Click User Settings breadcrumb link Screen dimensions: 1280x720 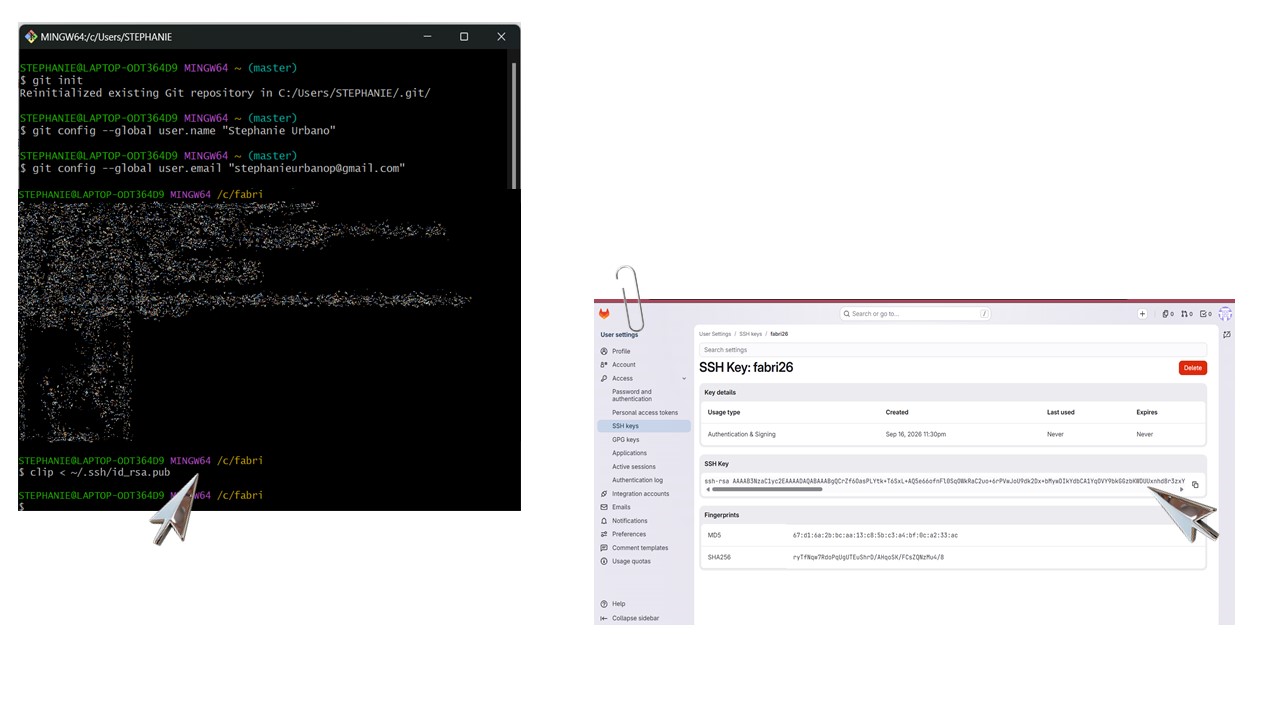point(715,334)
